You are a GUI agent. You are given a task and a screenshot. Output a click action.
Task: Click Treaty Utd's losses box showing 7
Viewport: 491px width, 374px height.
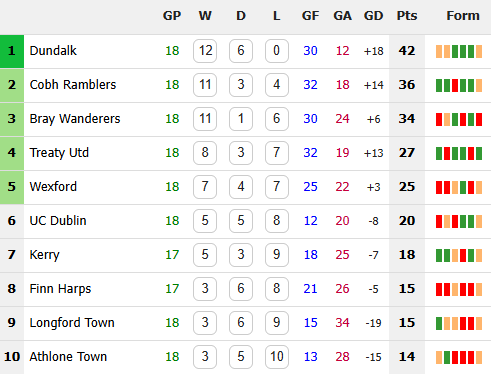[x=277, y=153]
